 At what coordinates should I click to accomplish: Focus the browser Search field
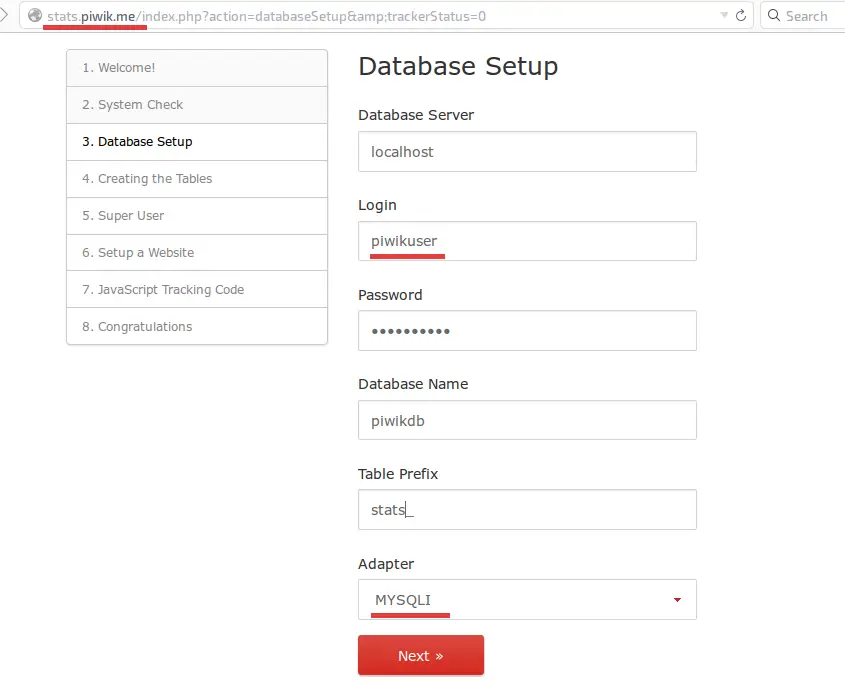[x=803, y=16]
